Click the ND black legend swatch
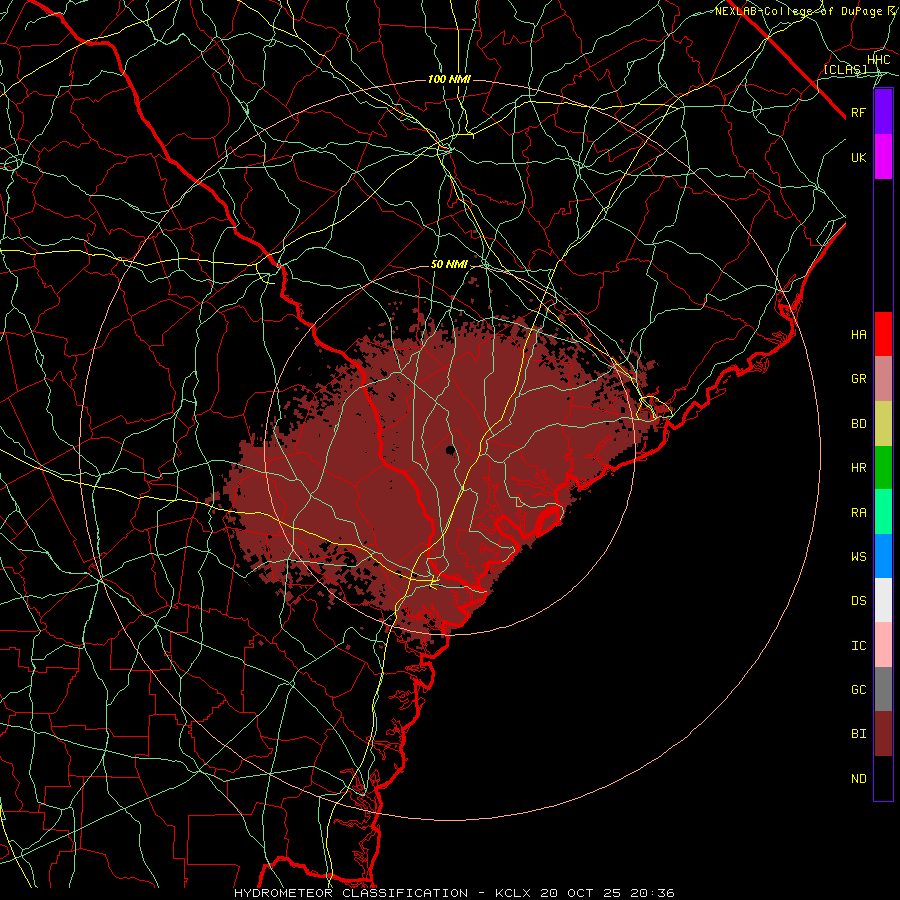Viewport: 900px width, 900px height. point(883,778)
